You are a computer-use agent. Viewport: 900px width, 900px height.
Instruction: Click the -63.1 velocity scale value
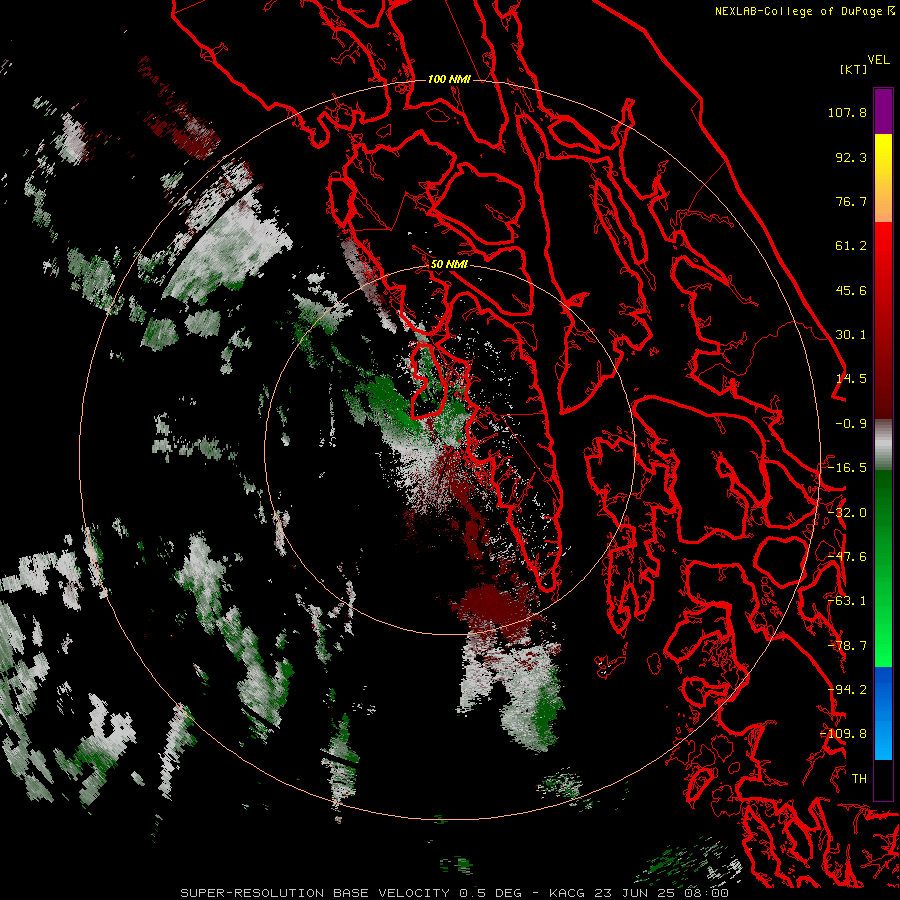(x=847, y=601)
